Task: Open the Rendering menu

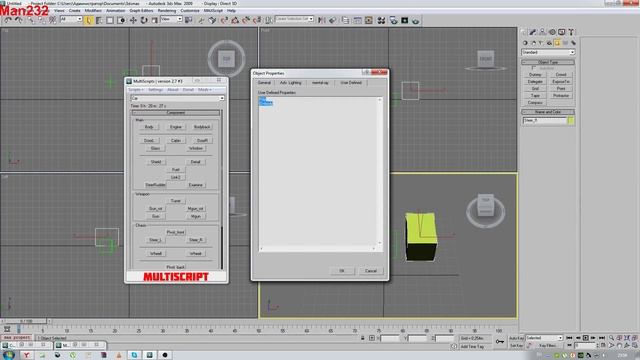Action: 167,11
